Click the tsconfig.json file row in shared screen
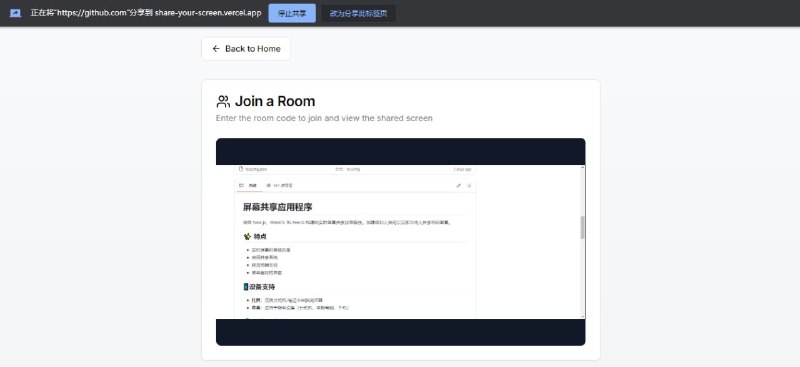Image resolution: width=800 pixels, height=367 pixels. pos(356,169)
